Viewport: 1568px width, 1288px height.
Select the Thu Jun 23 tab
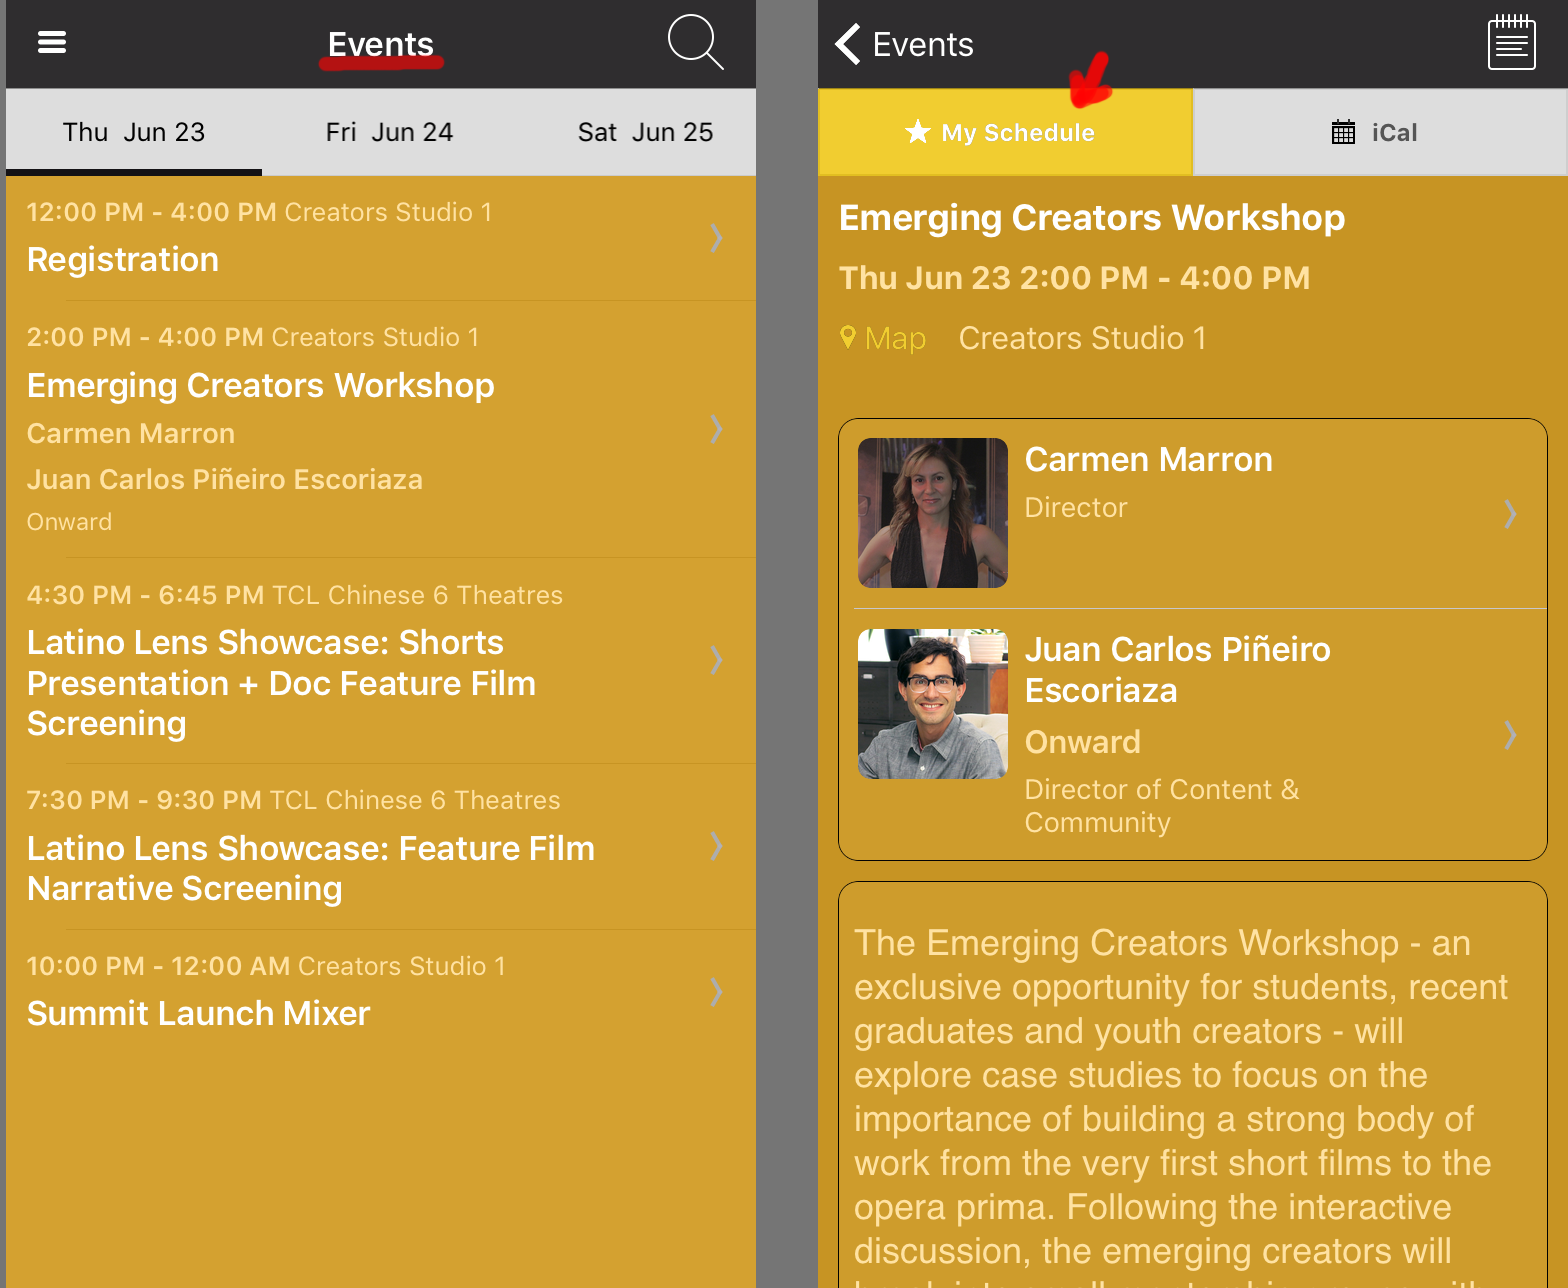[x=134, y=132]
